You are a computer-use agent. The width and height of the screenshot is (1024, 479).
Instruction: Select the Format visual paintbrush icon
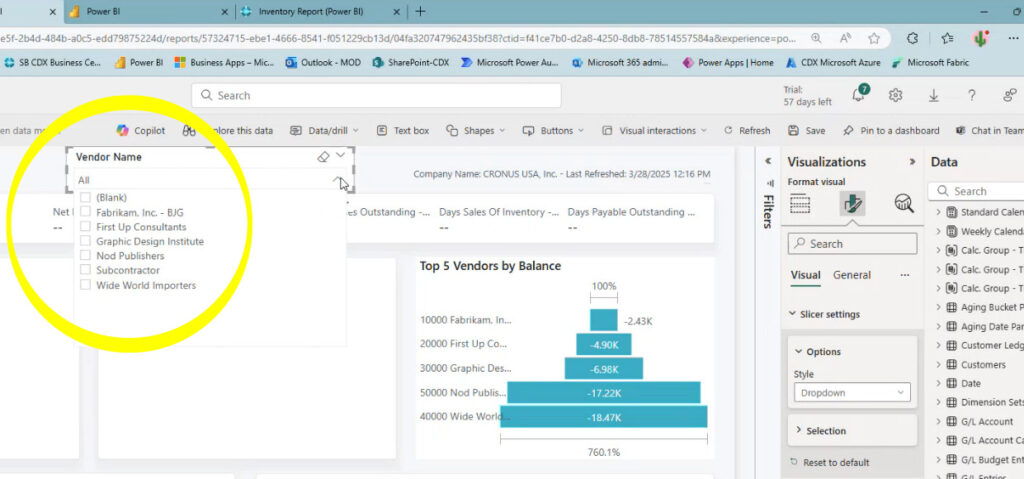pos(852,204)
